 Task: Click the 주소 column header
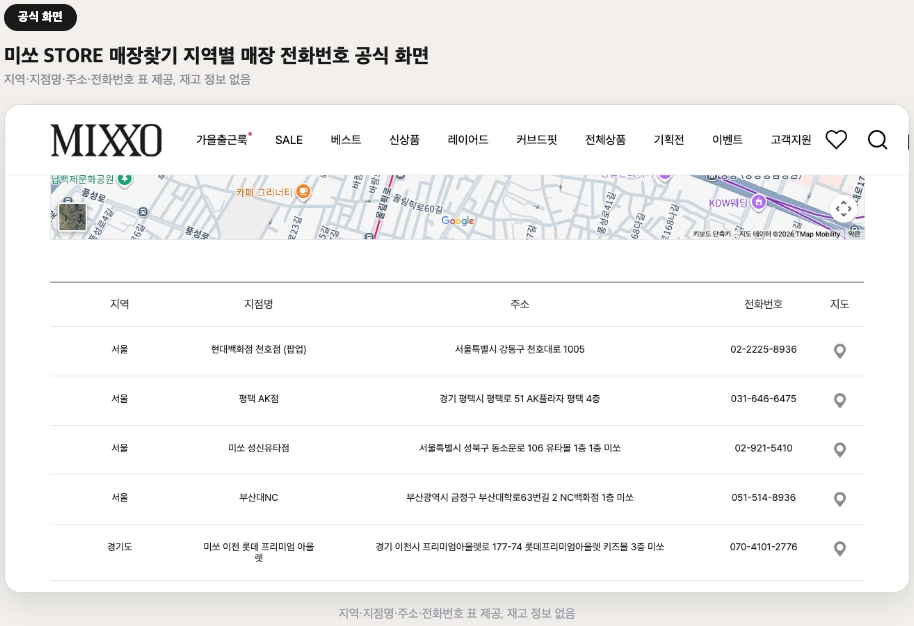coord(519,304)
